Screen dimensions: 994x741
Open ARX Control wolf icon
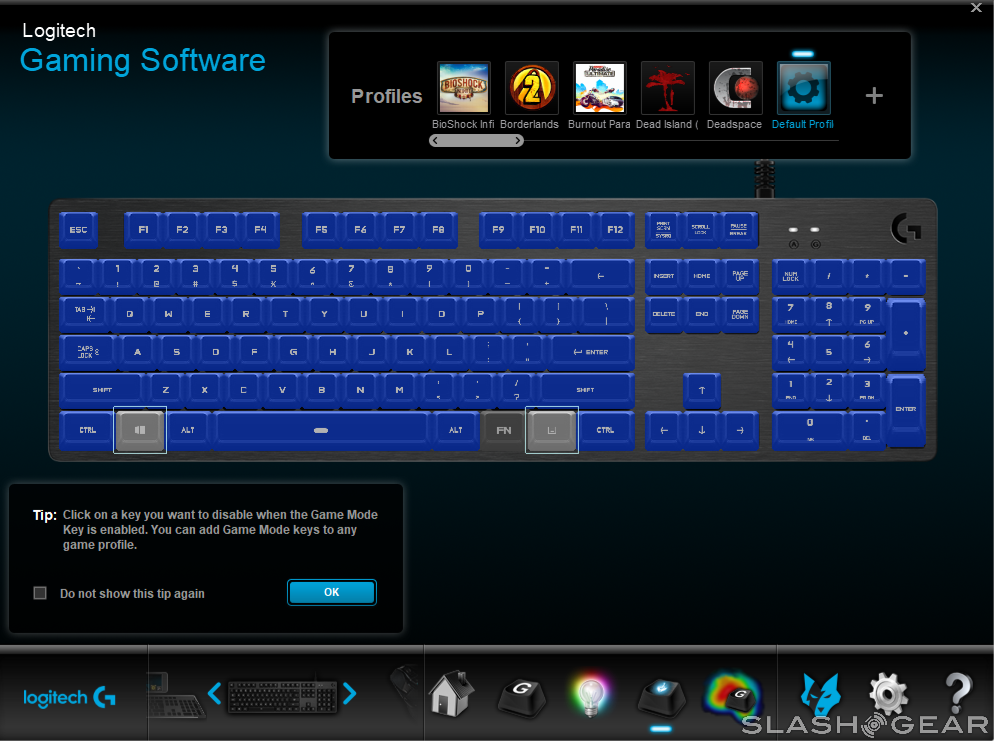tap(820, 695)
